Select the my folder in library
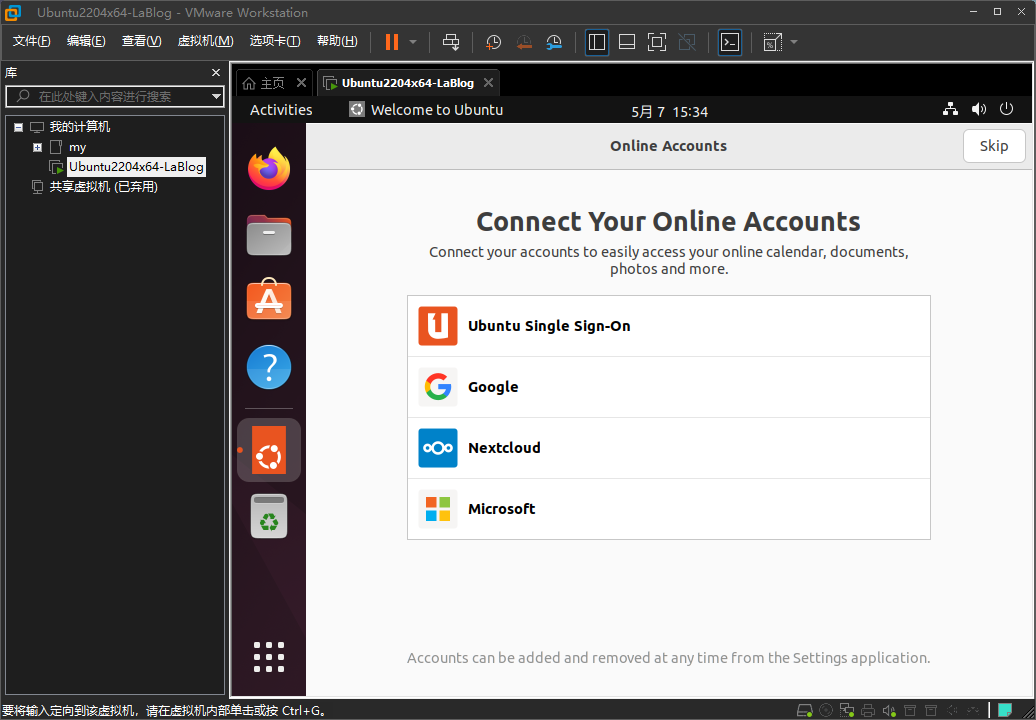 [x=77, y=147]
